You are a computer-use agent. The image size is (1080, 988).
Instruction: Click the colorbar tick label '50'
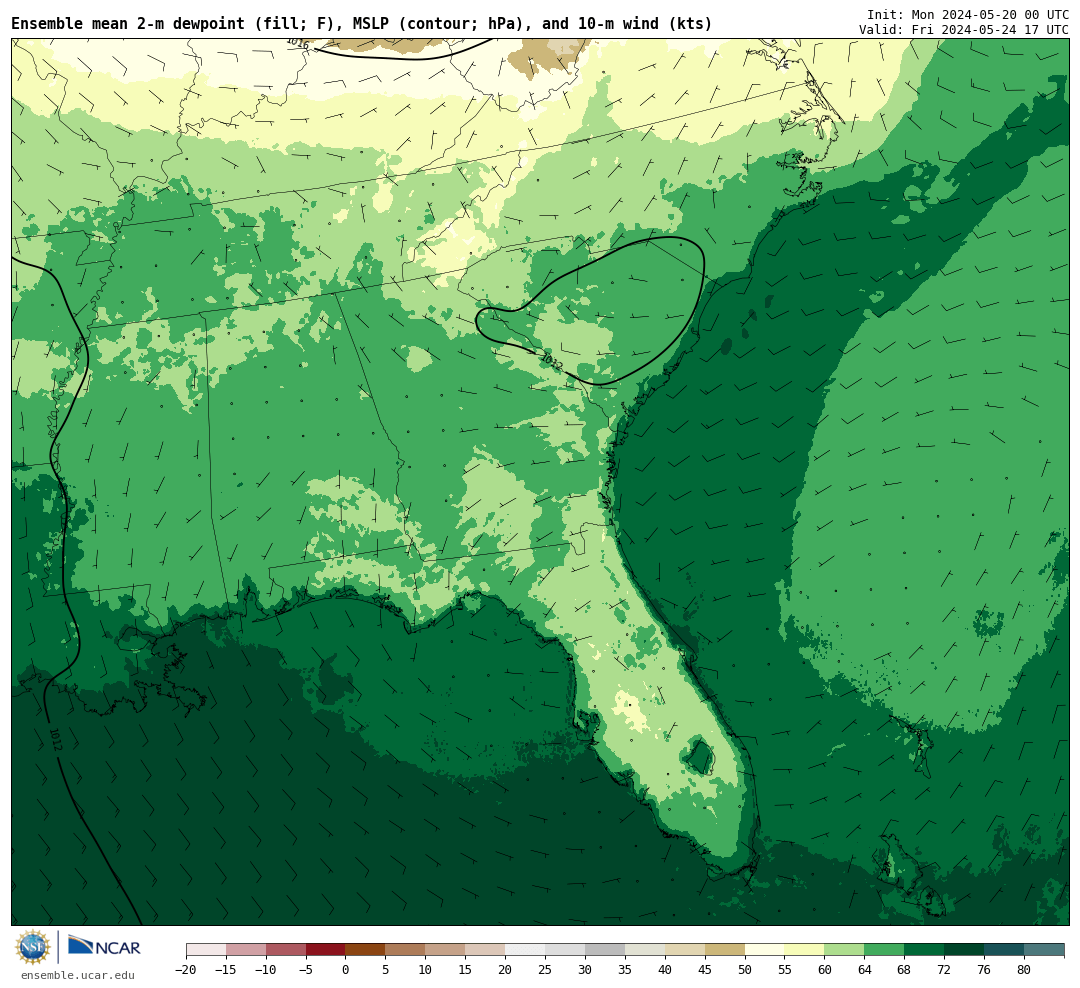(745, 969)
